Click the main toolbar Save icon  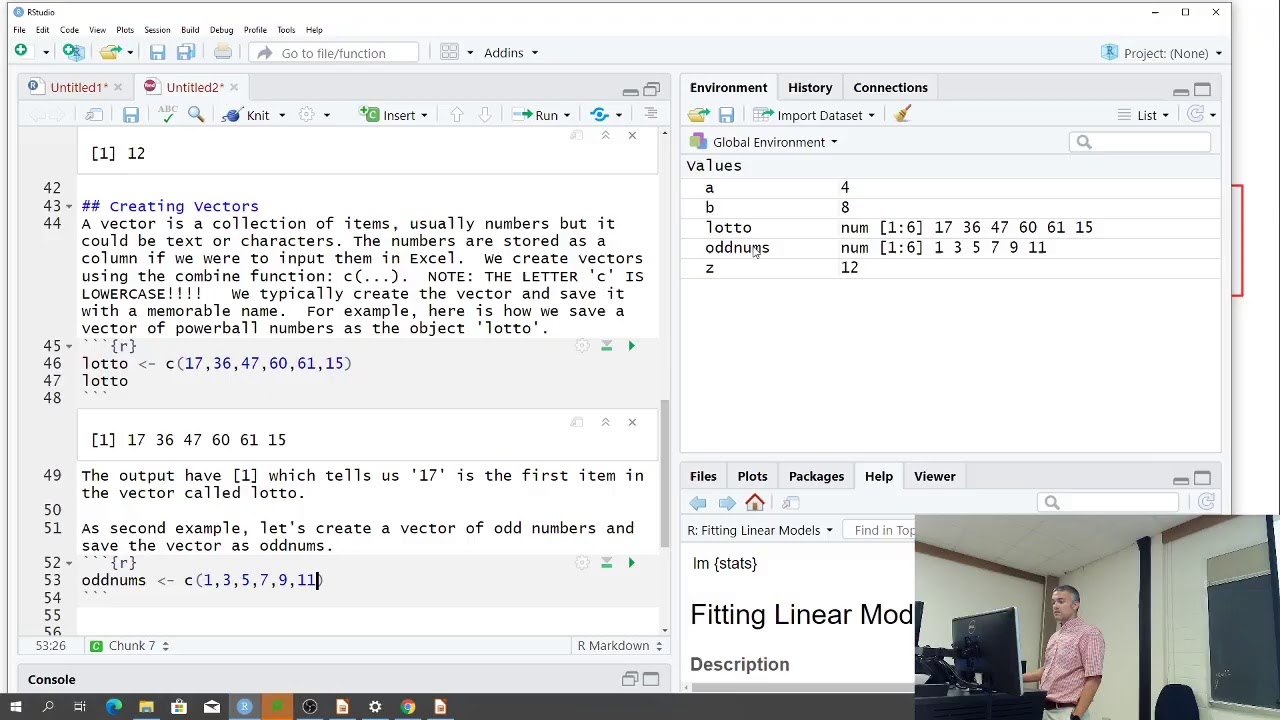(x=157, y=52)
